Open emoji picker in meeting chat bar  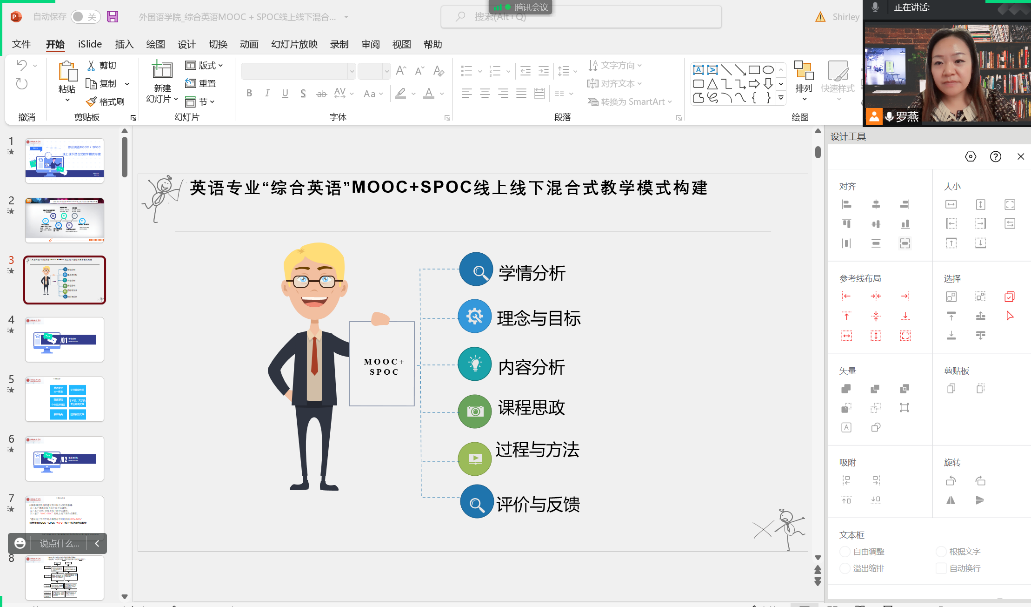tap(20, 543)
